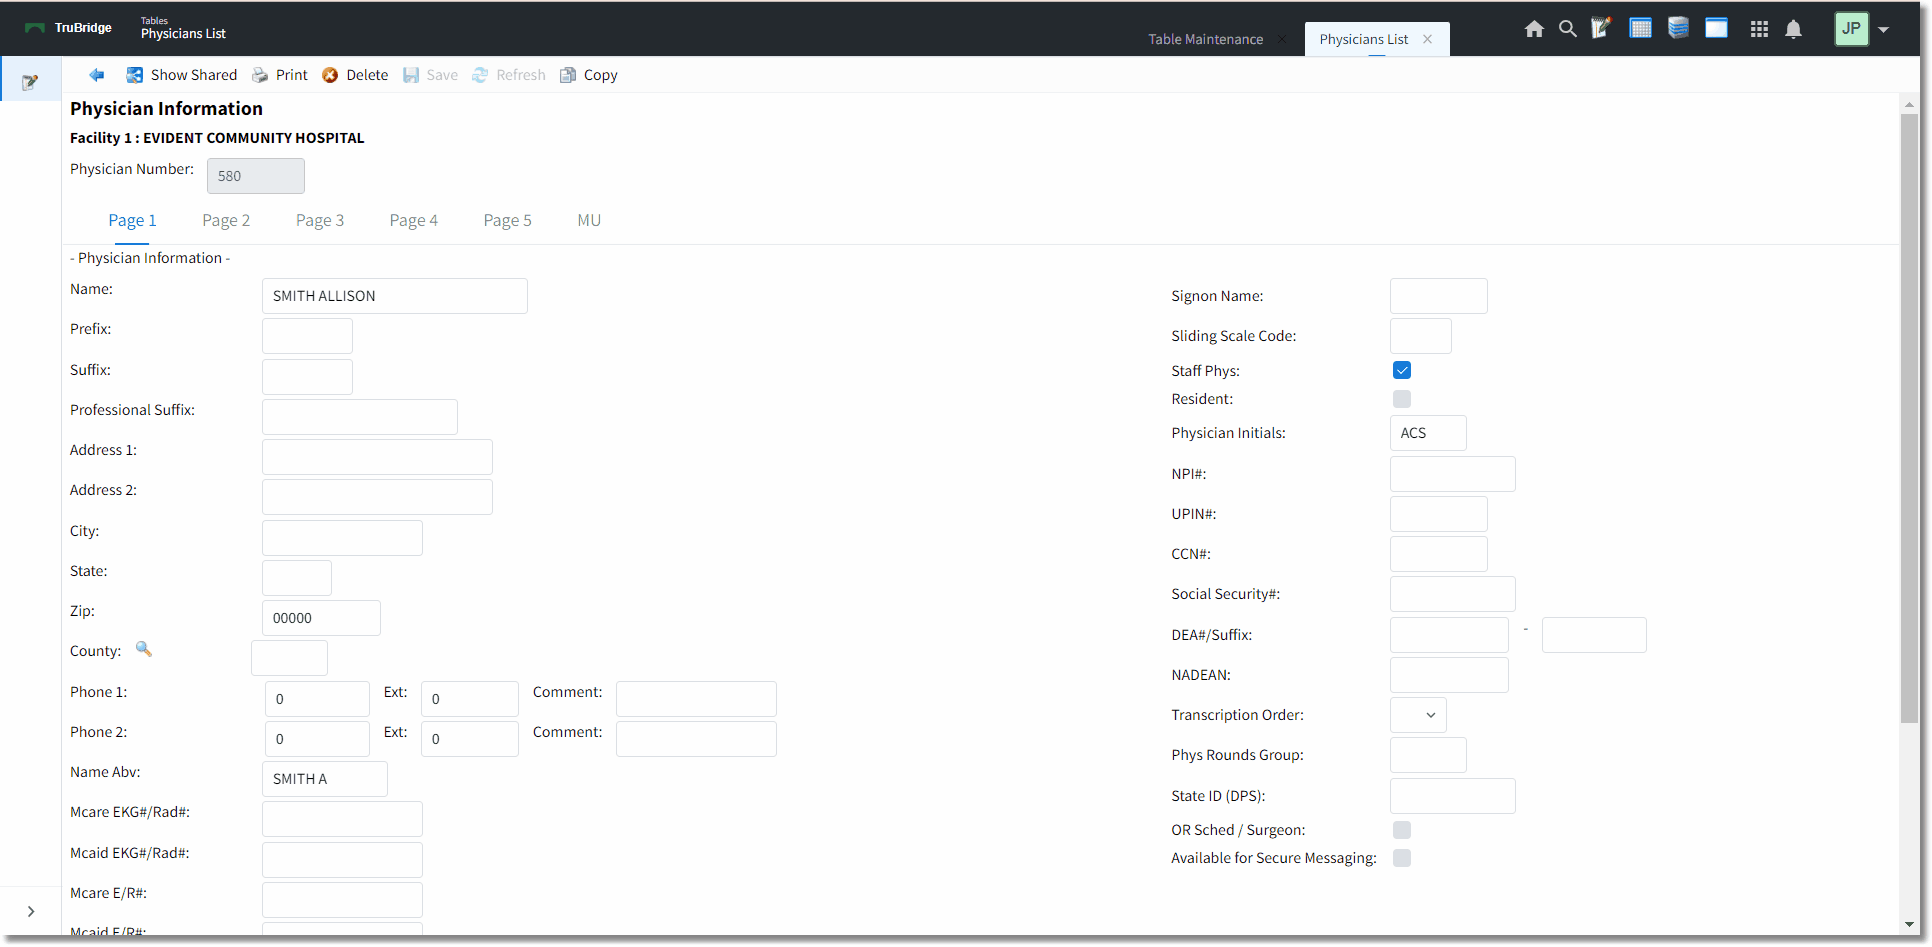Click the Social Security# field

pyautogui.click(x=1453, y=594)
